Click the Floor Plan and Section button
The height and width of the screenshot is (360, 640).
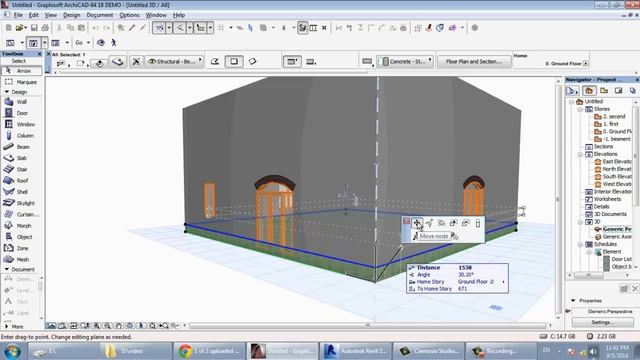click(474, 61)
